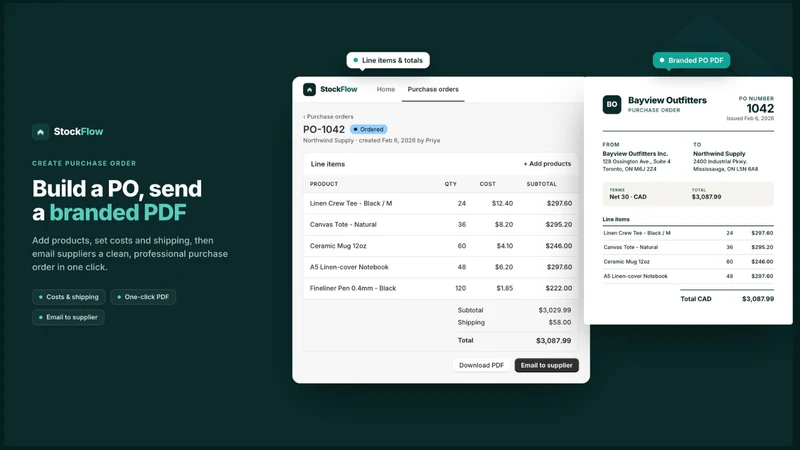Click the $246.00 subtotal in the line items table

(x=559, y=246)
